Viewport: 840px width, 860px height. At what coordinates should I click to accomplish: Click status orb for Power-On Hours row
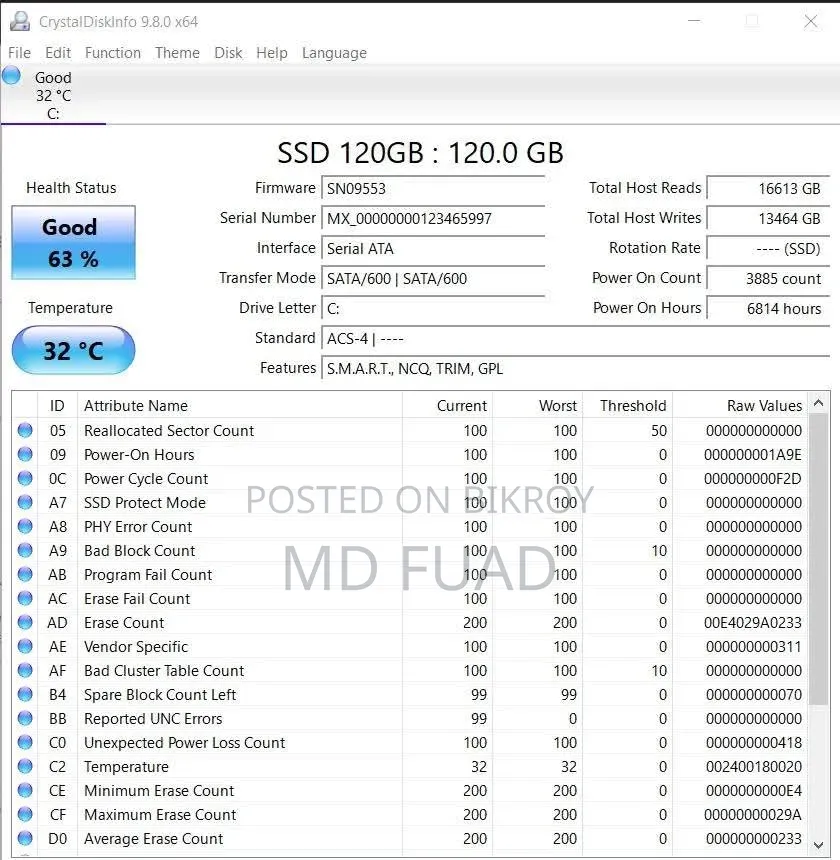click(25, 454)
